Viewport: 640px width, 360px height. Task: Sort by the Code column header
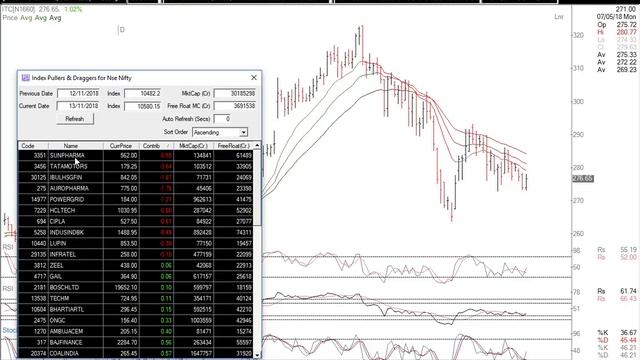(33, 146)
